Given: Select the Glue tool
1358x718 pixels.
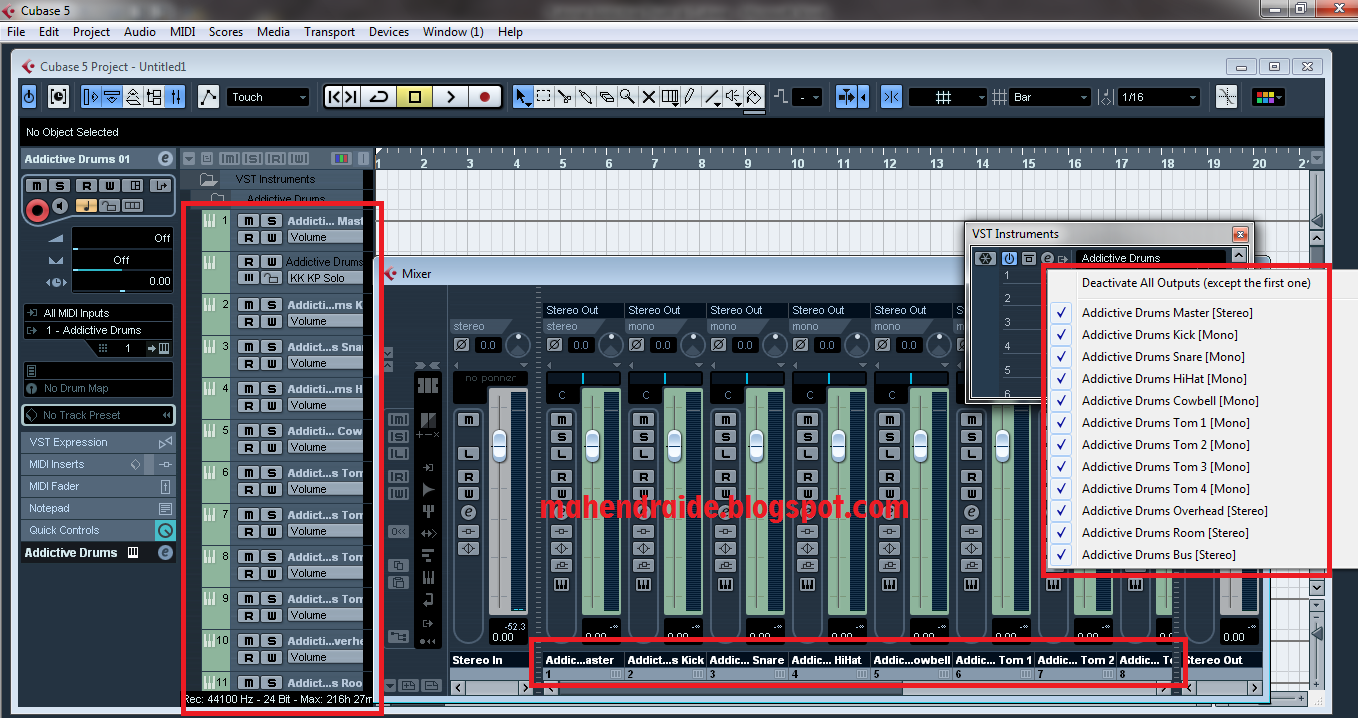Looking at the screenshot, I should point(585,97).
